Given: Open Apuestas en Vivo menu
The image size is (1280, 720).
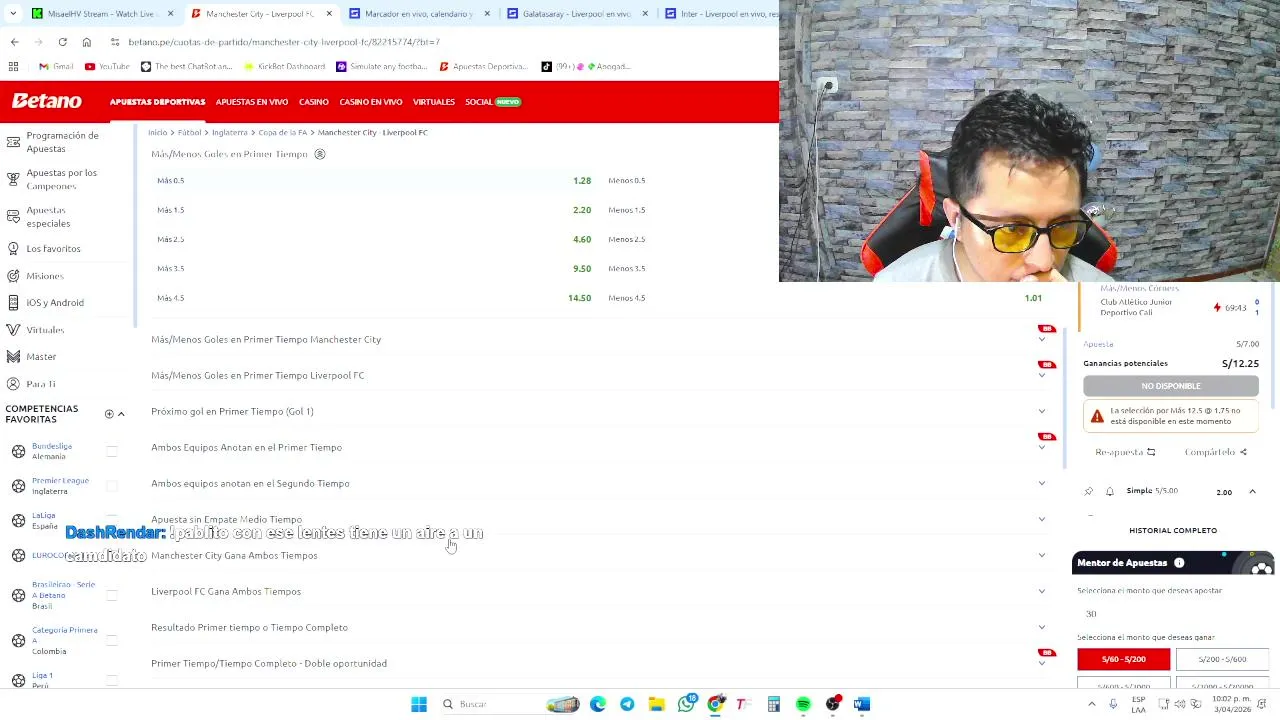Looking at the screenshot, I should (251, 102).
